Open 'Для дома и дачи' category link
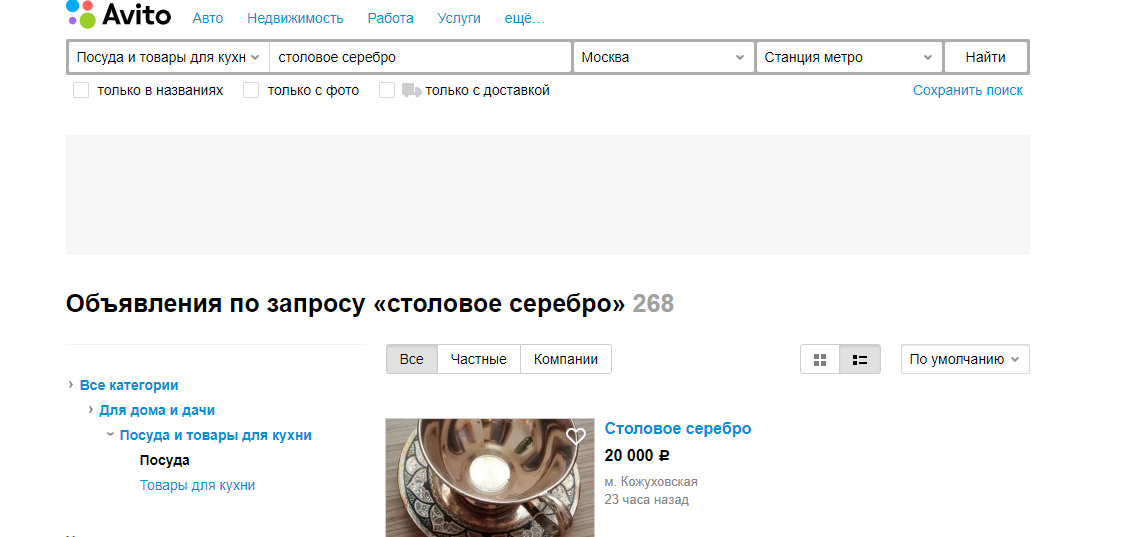 [157, 410]
